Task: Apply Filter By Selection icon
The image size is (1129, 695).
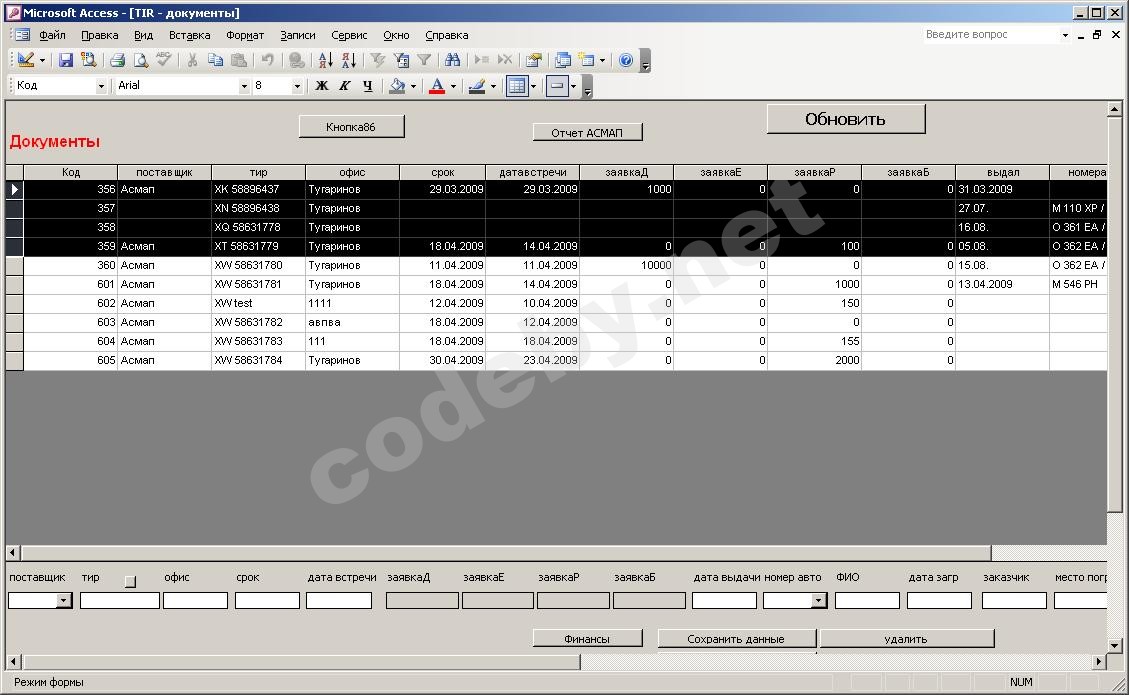Action: pyautogui.click(x=377, y=60)
